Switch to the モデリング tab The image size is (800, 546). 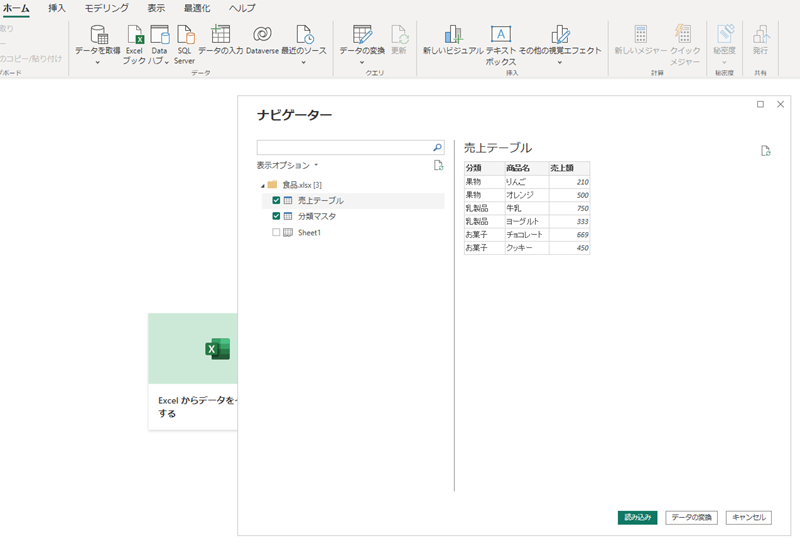[106, 8]
